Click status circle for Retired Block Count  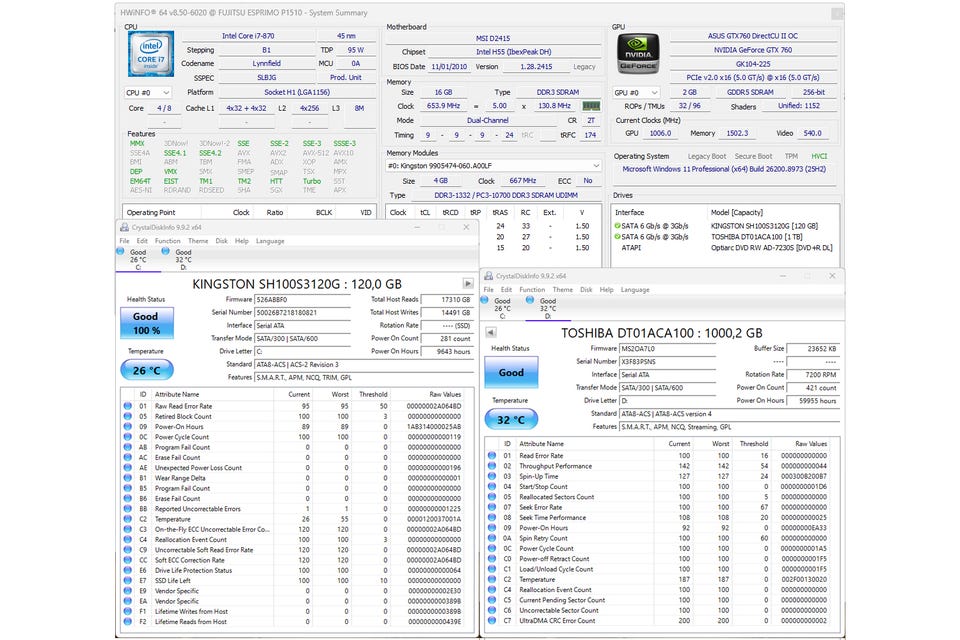tap(127, 416)
